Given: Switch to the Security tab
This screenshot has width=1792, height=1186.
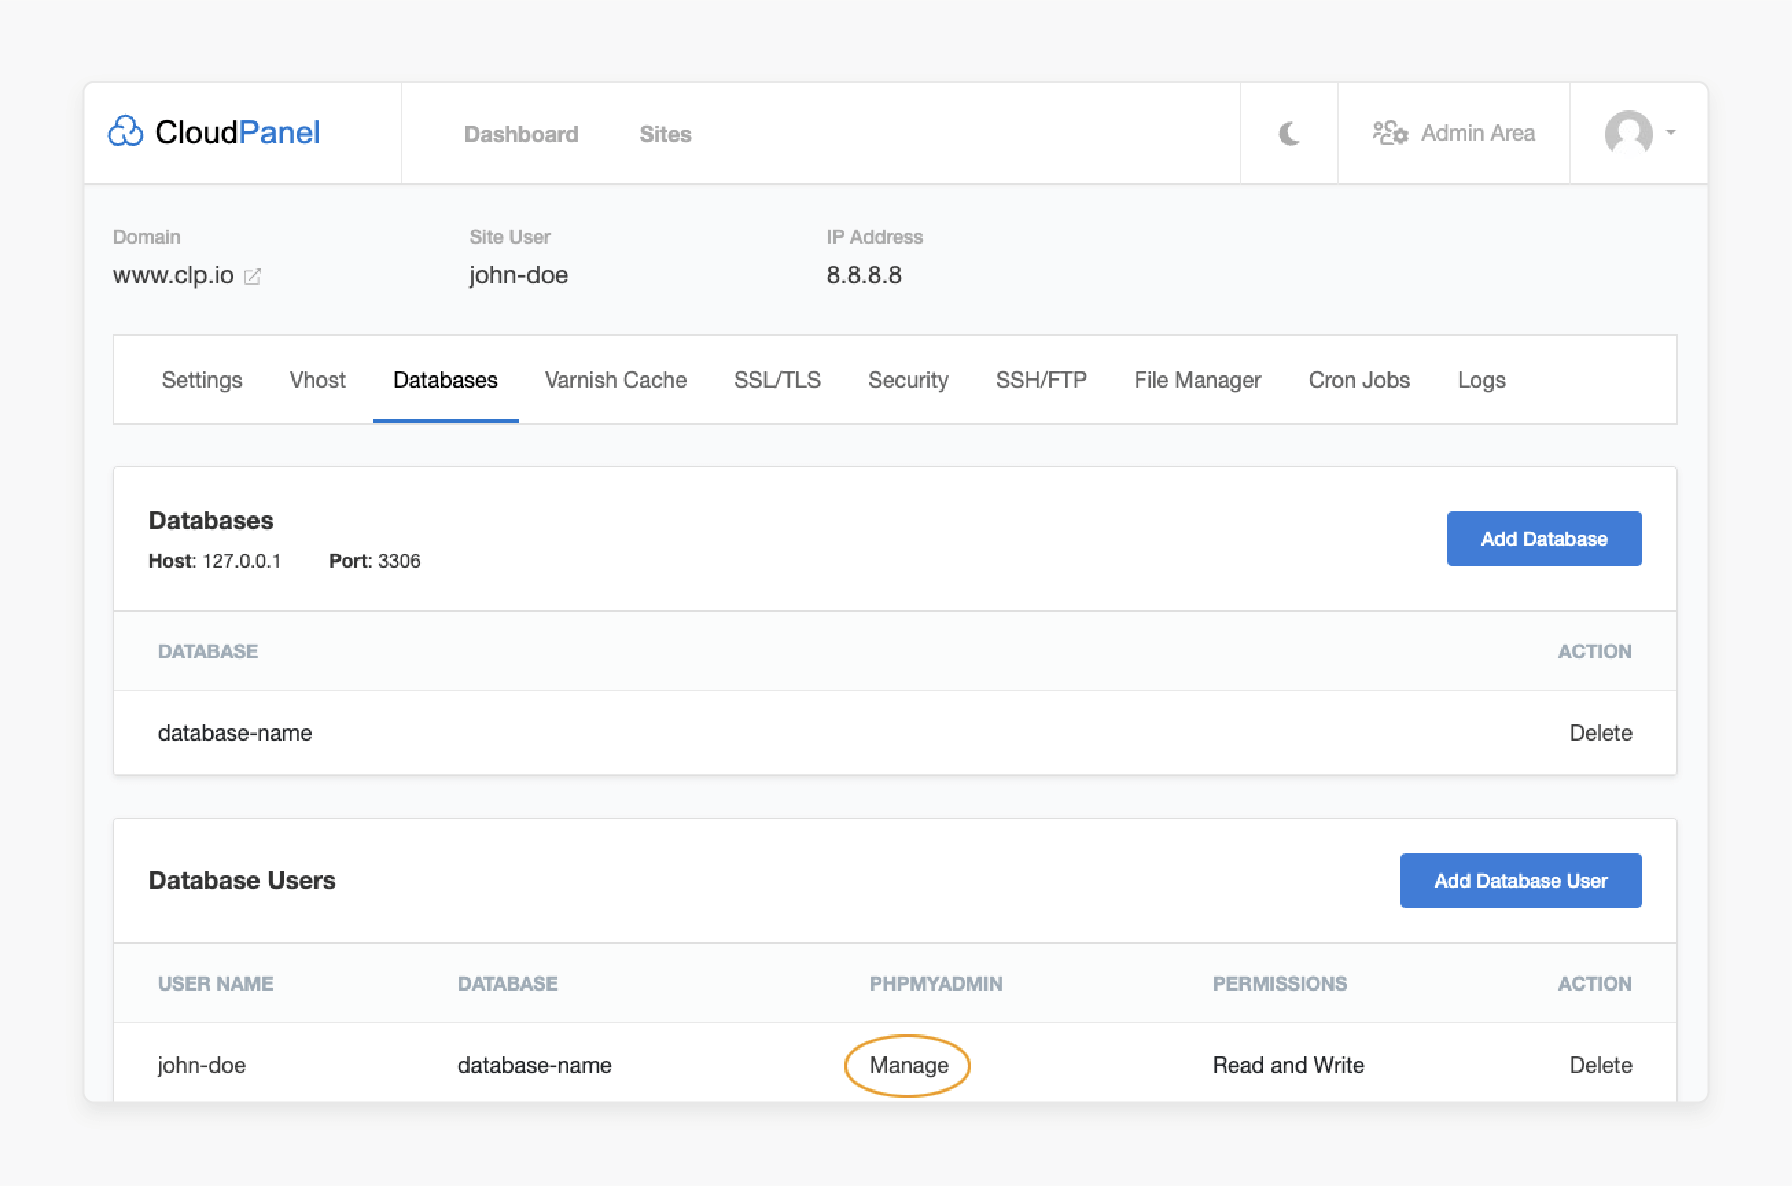Looking at the screenshot, I should (908, 380).
